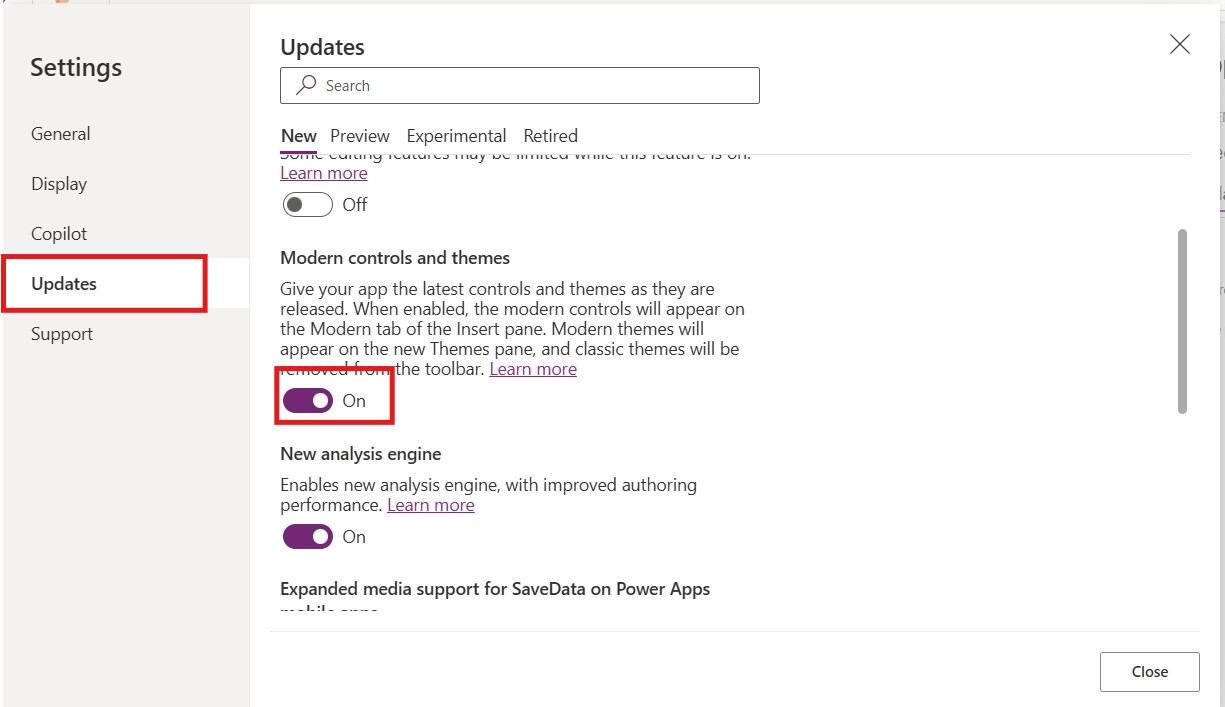Open General settings section
Viewport: 1225px width, 707px height.
pyautogui.click(x=61, y=134)
